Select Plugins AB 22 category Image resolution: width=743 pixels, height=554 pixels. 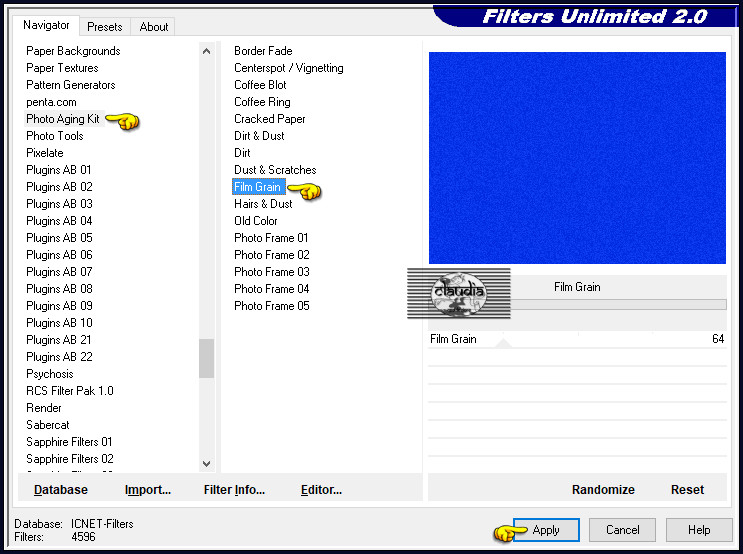coord(59,357)
